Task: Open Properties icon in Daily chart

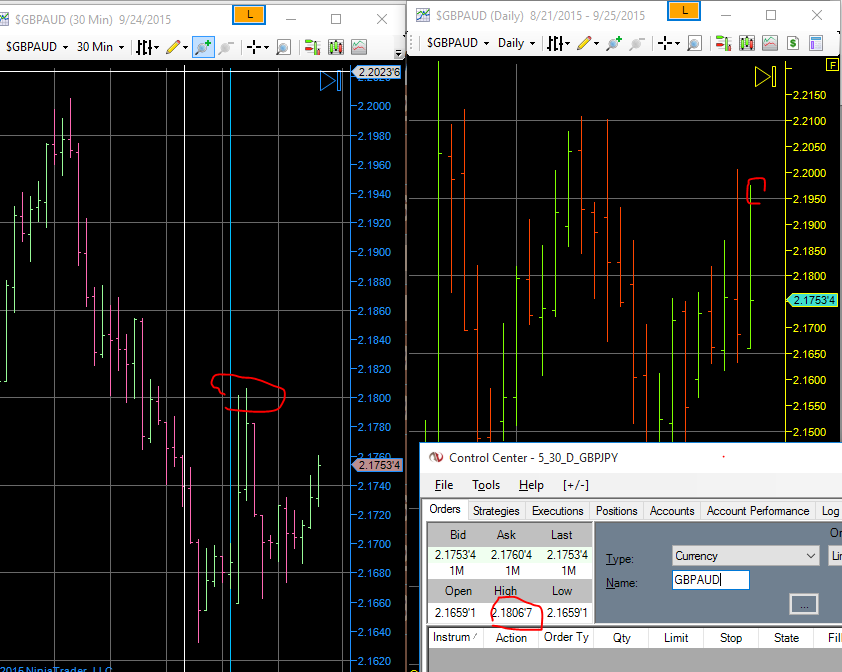Action: (816, 43)
